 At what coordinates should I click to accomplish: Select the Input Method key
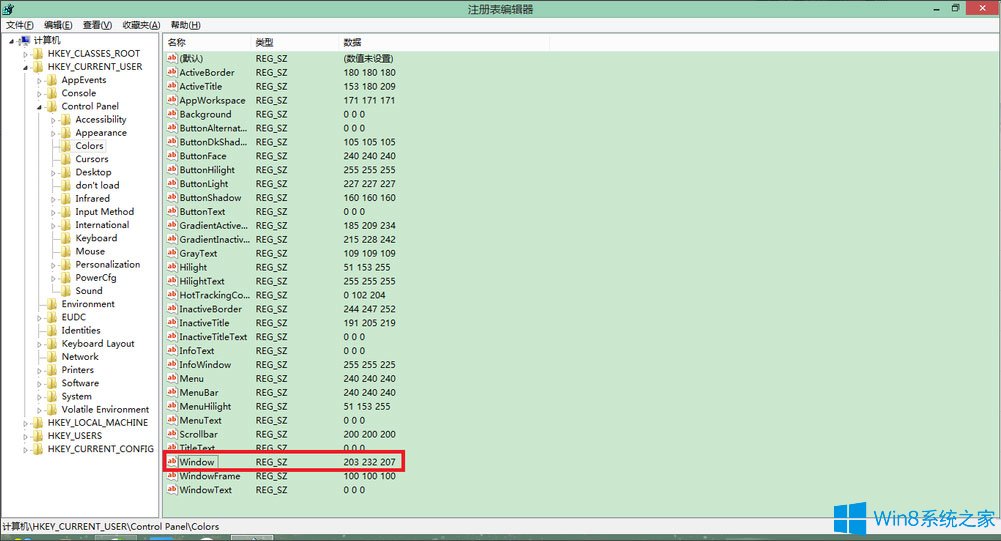tap(104, 211)
